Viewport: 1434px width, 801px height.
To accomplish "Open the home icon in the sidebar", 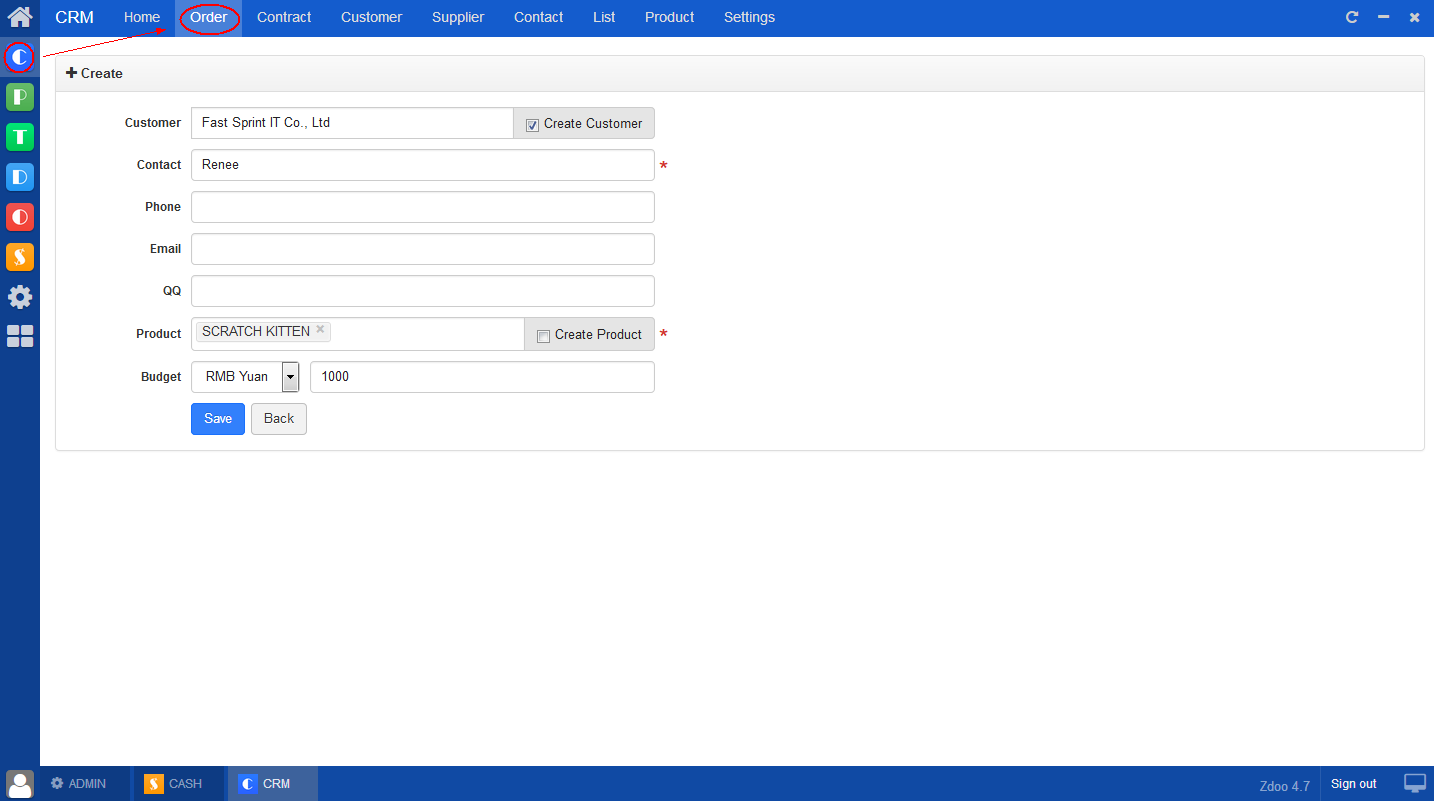I will click(x=20, y=17).
